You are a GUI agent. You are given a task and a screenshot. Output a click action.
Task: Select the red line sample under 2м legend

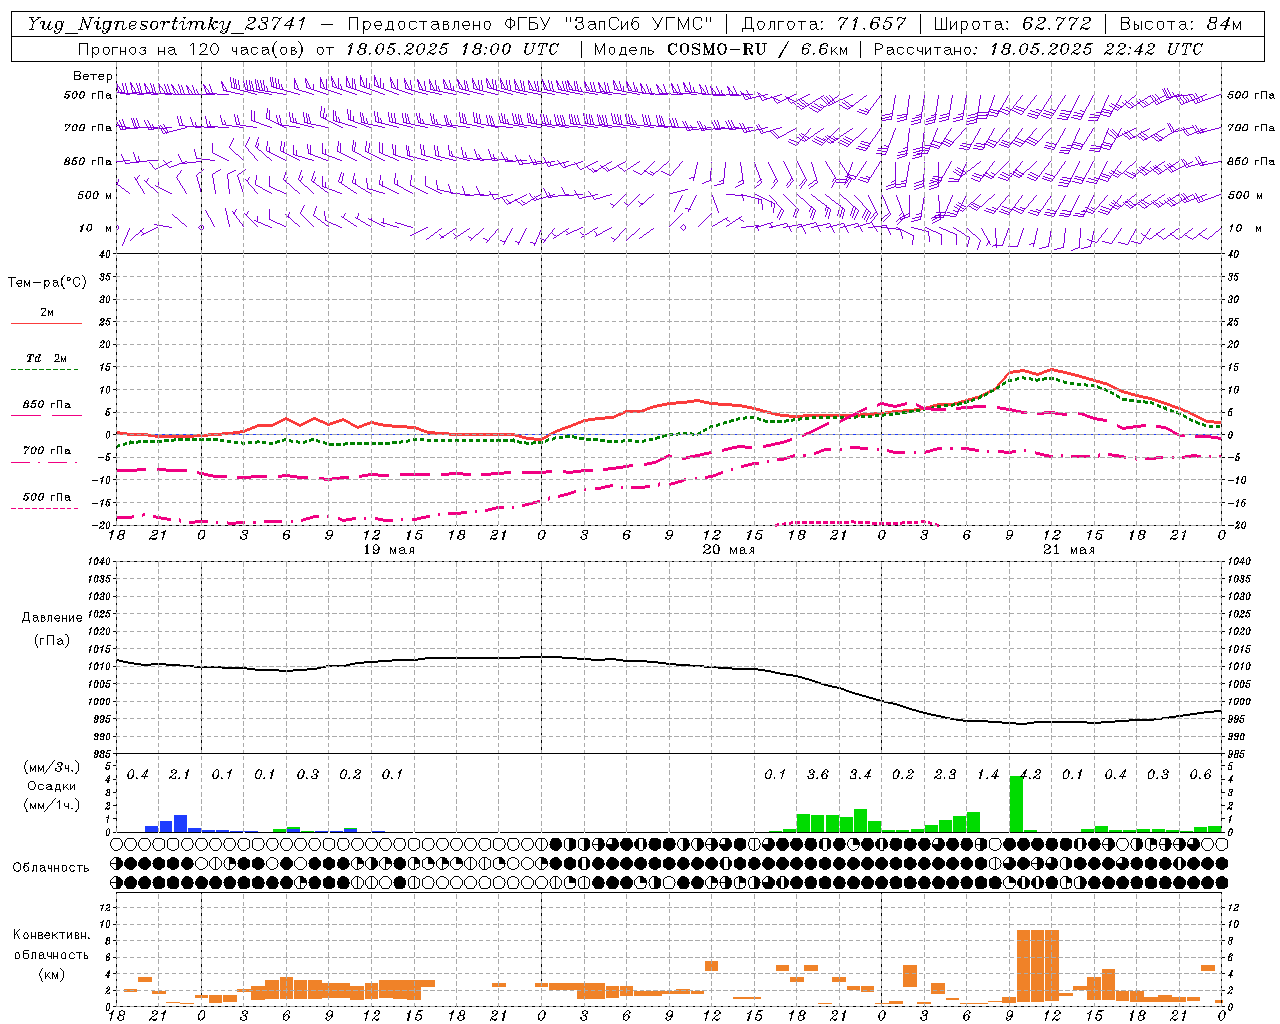point(46,324)
